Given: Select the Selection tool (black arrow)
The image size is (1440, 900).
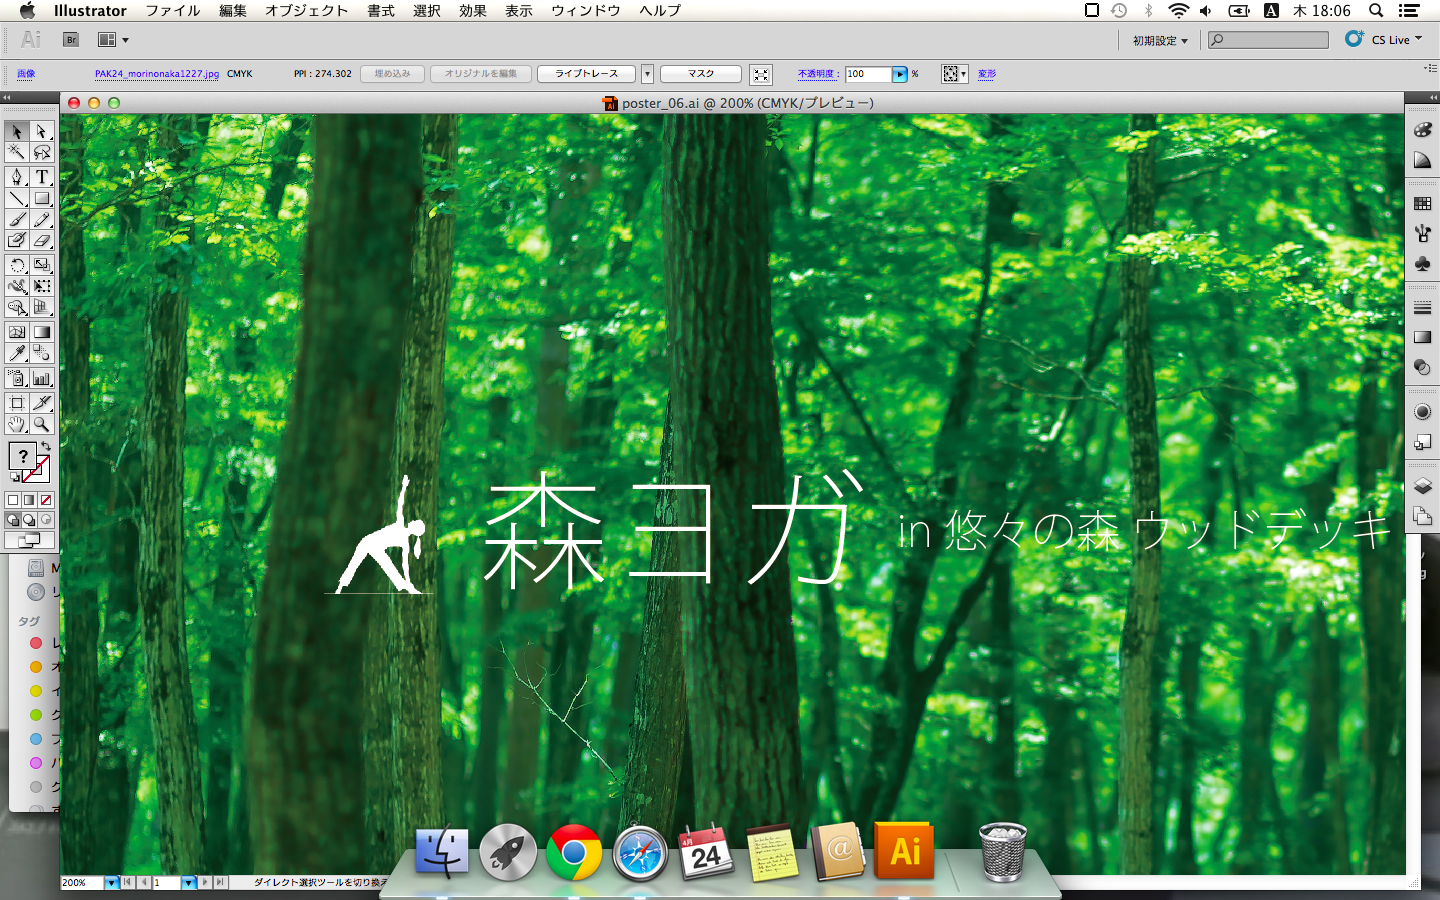Looking at the screenshot, I should tap(17, 132).
